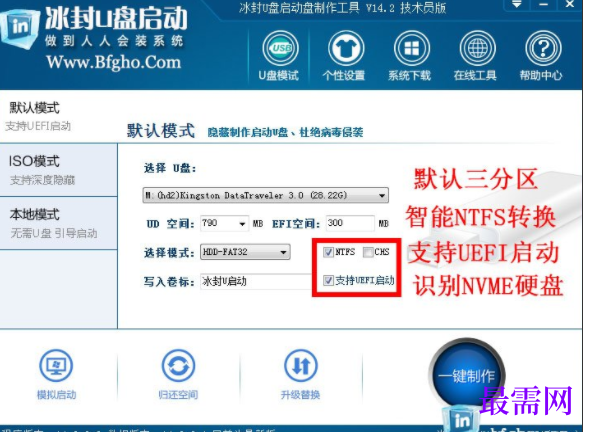Click the EFI空间 300 input field
The height and width of the screenshot is (432, 591).
(350, 223)
